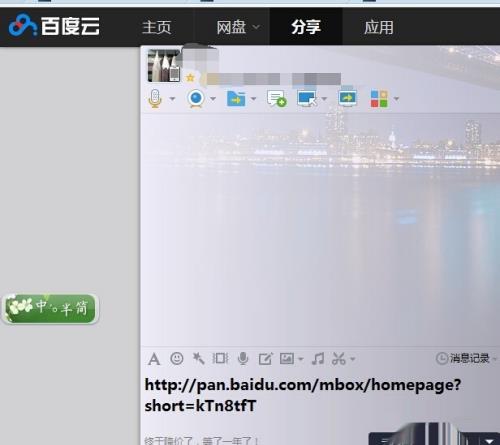Image resolution: width=500 pixels, height=445 pixels.
Task: Expand the video call dropdown arrow
Action: pos(213,99)
